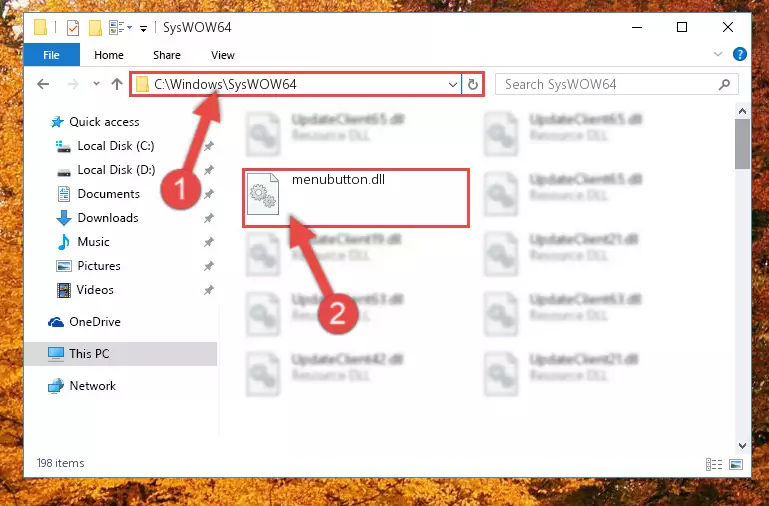Switch to details view in status bar
The width and height of the screenshot is (769, 506).
click(x=714, y=464)
